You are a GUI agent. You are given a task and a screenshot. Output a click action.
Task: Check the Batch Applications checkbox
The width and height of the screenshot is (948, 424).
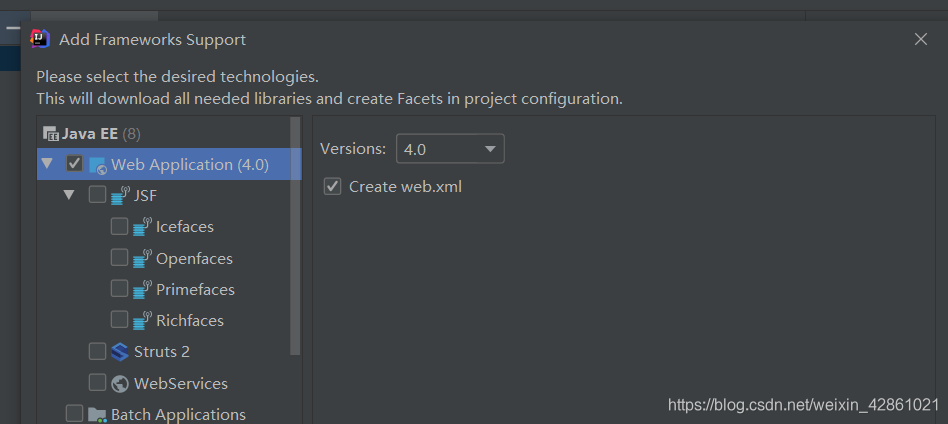coord(74,414)
